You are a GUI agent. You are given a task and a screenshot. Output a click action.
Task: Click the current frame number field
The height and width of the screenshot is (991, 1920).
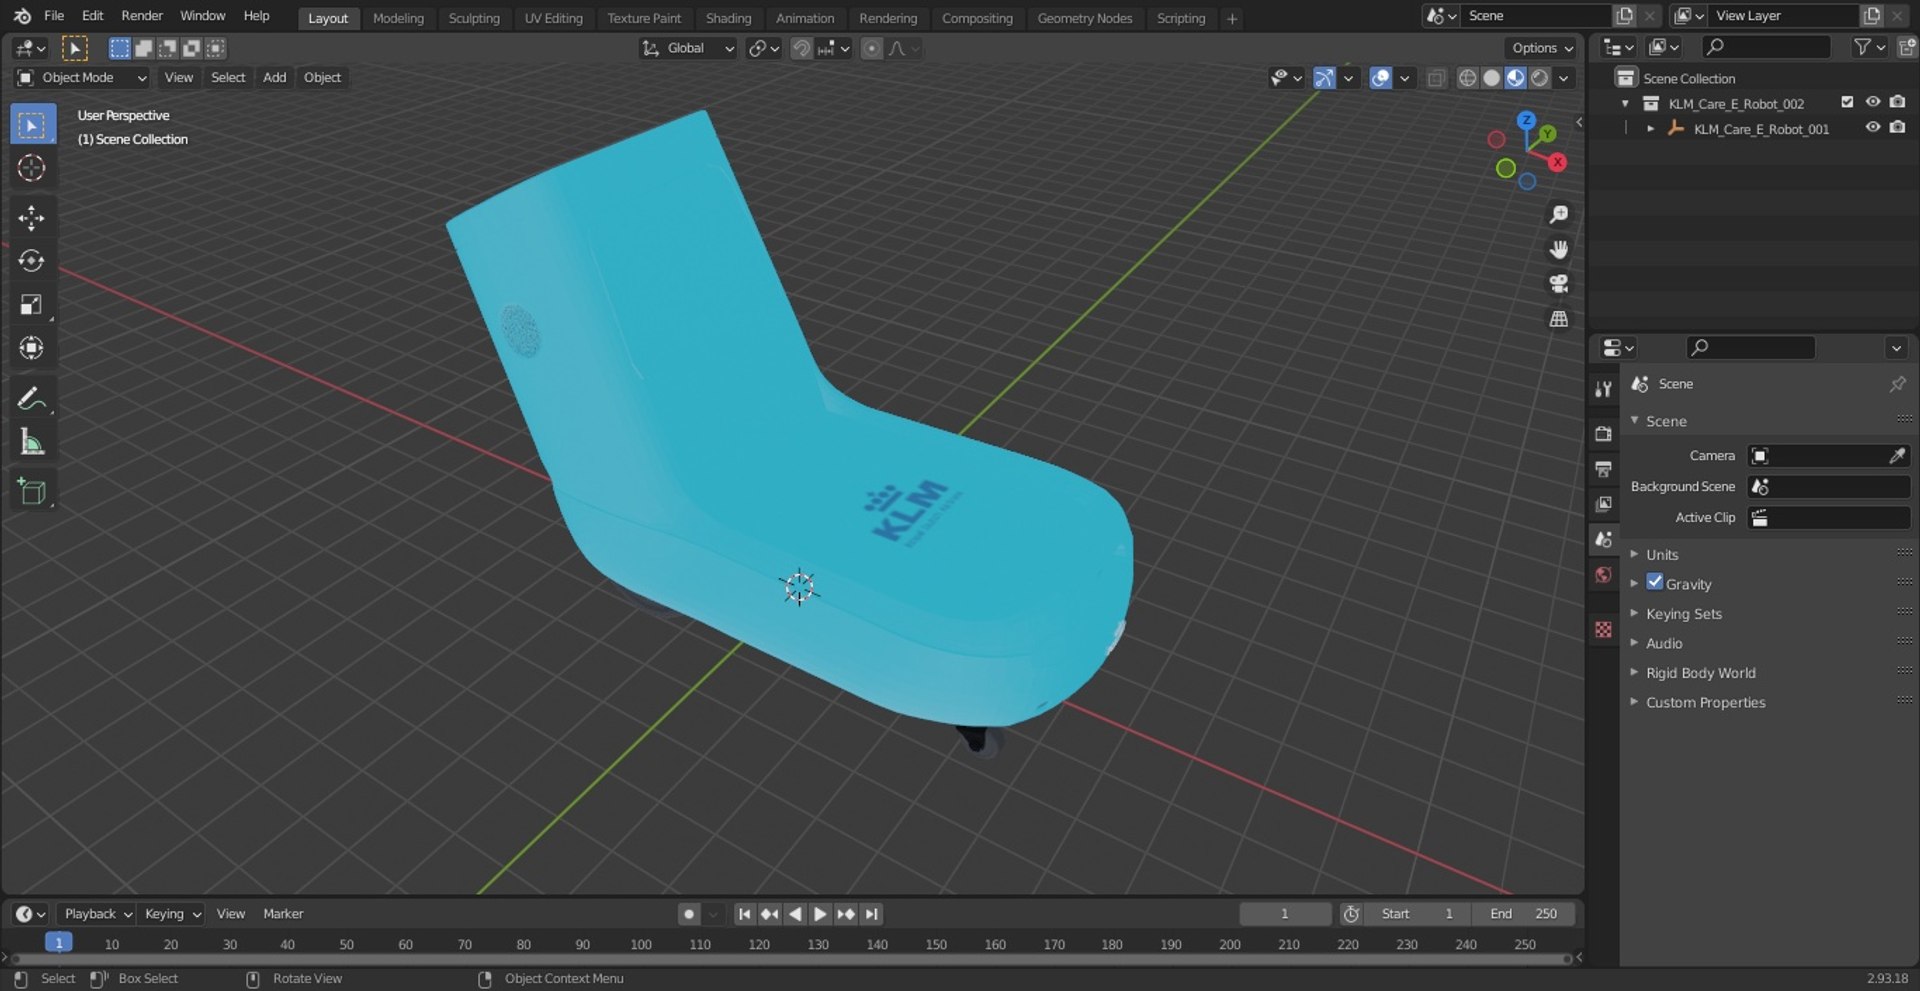click(1285, 914)
